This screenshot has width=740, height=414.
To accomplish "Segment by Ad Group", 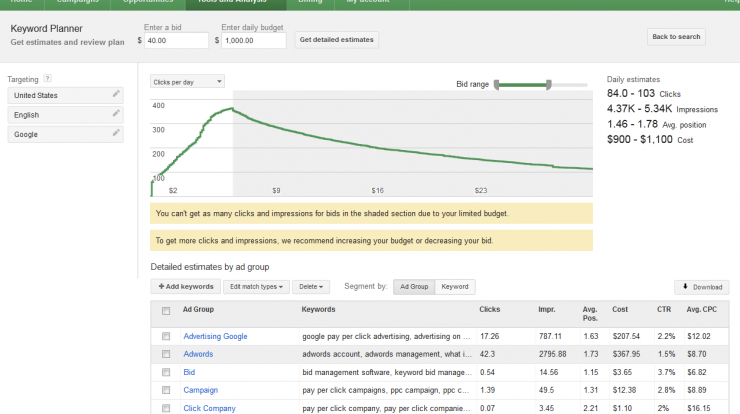I will click(414, 287).
